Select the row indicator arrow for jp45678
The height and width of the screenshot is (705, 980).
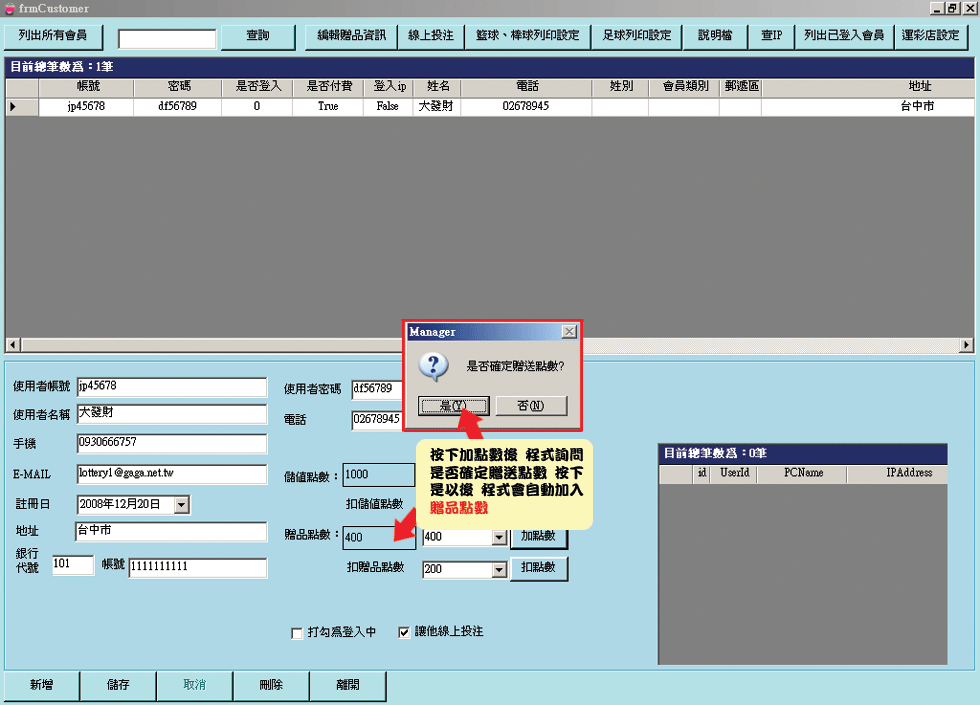click(13, 106)
